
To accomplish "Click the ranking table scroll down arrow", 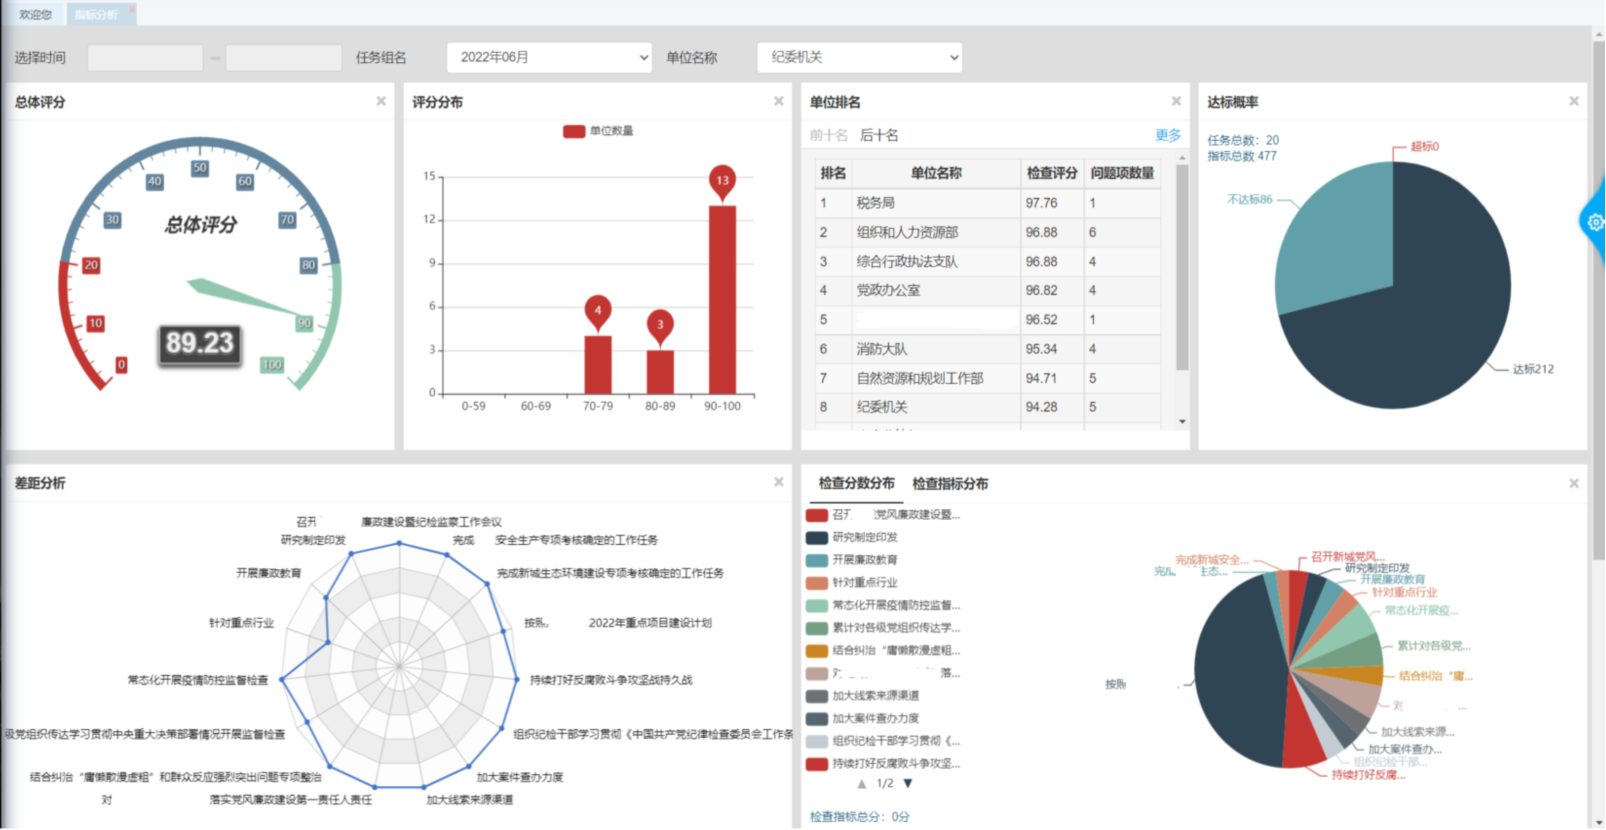I will tap(1182, 422).
